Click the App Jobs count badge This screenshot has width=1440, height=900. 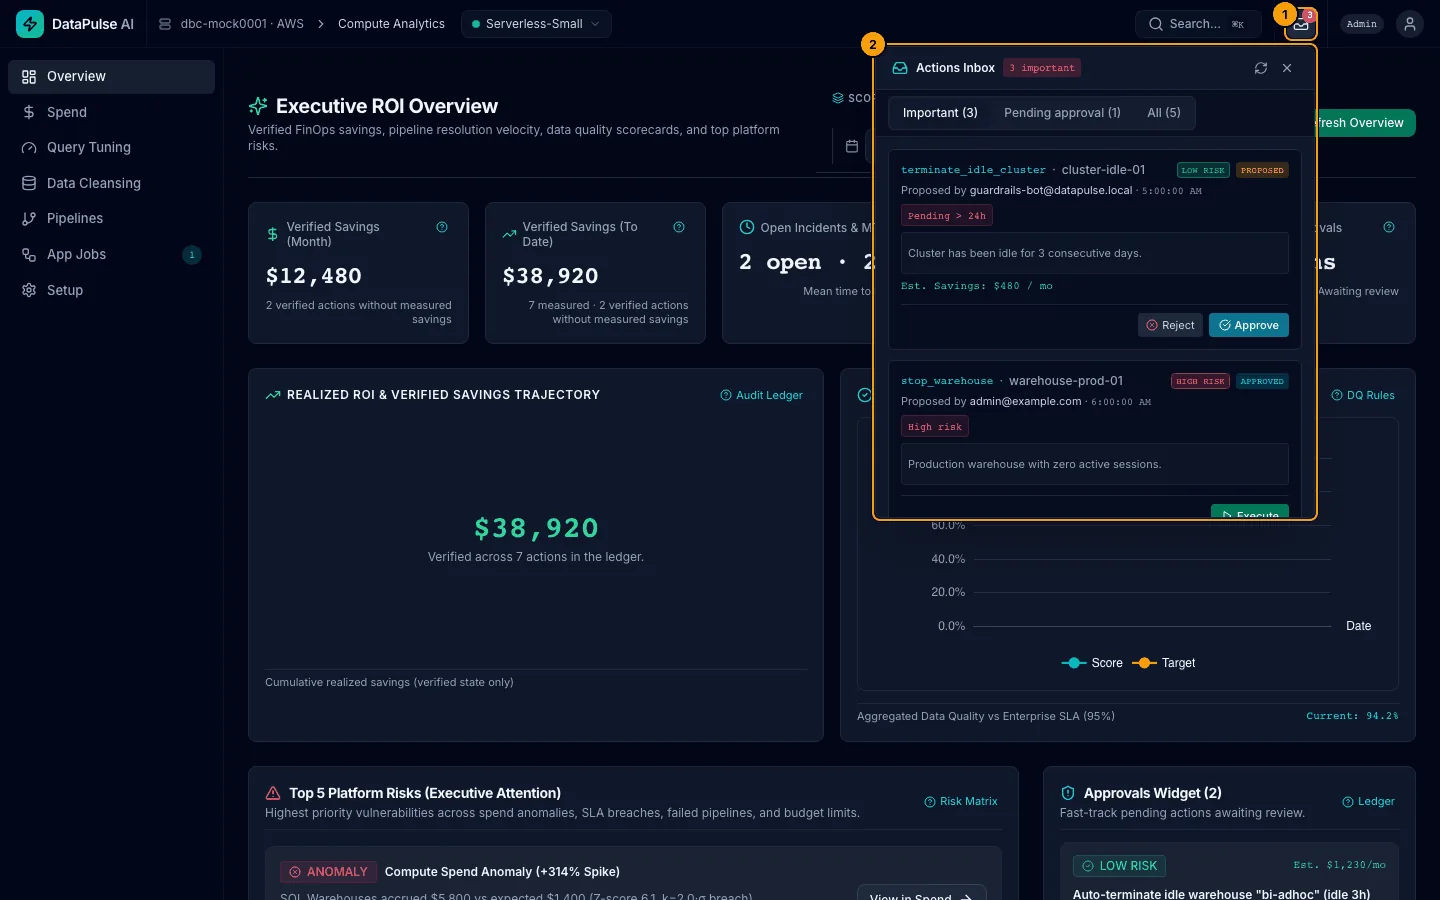tap(192, 255)
